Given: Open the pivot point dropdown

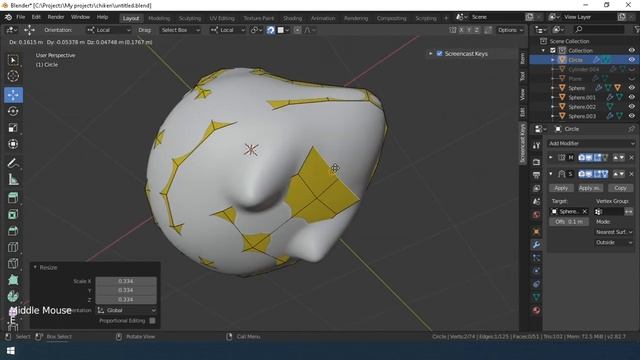Looking at the screenshot, I should pyautogui.click(x=256, y=30).
